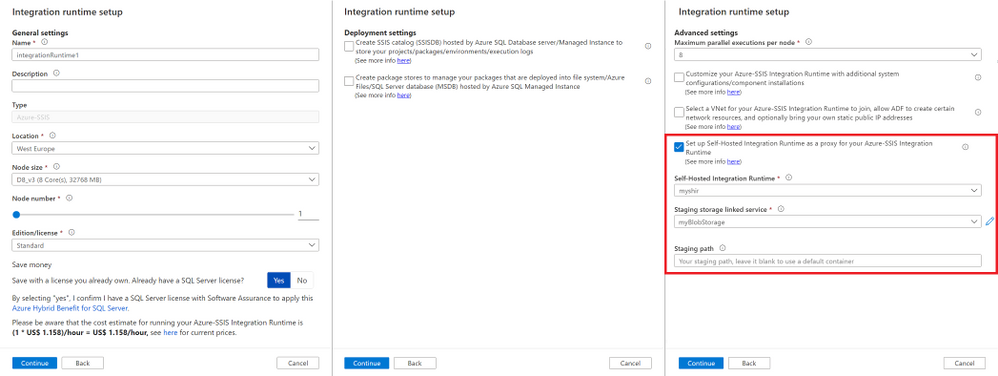Open the Staging storage linked service dropdown
998x376 pixels.
[x=827, y=222]
